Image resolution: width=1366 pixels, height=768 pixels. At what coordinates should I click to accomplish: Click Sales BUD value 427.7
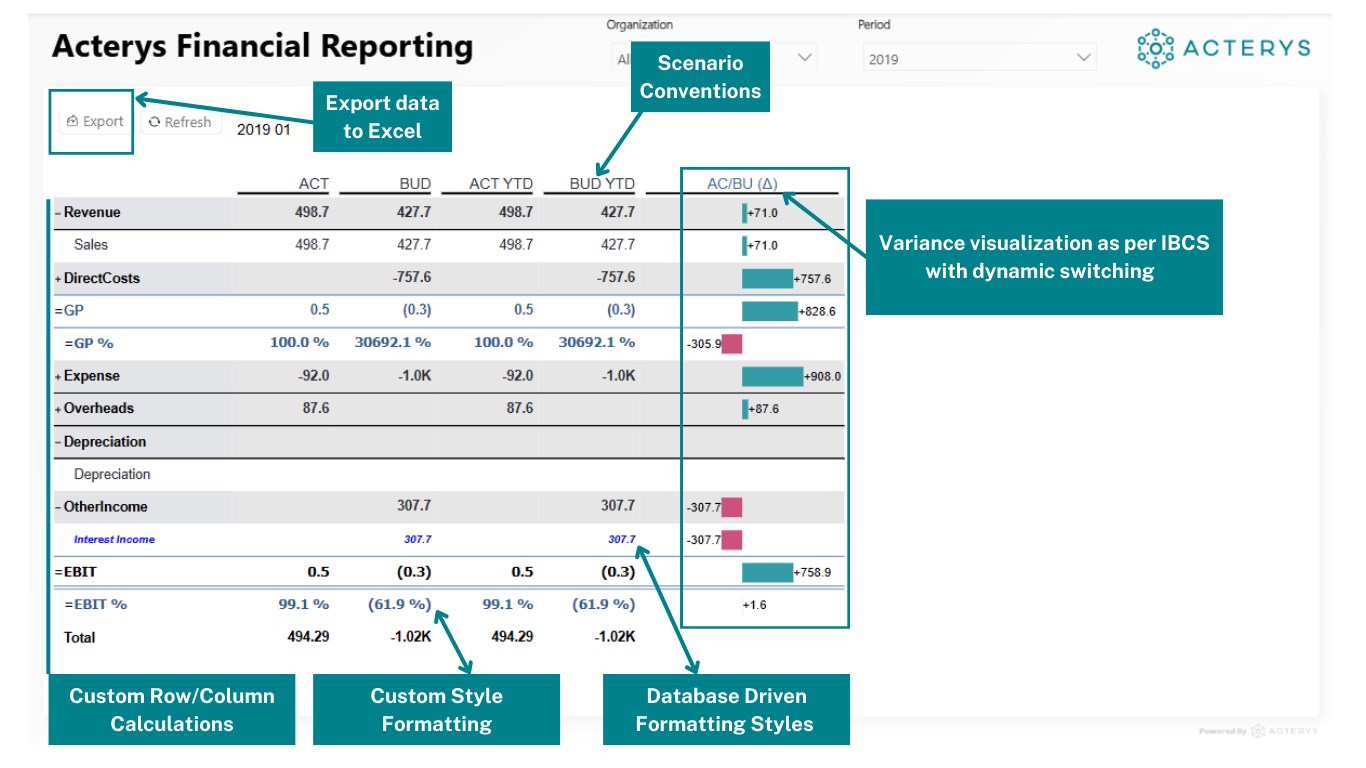pyautogui.click(x=413, y=245)
